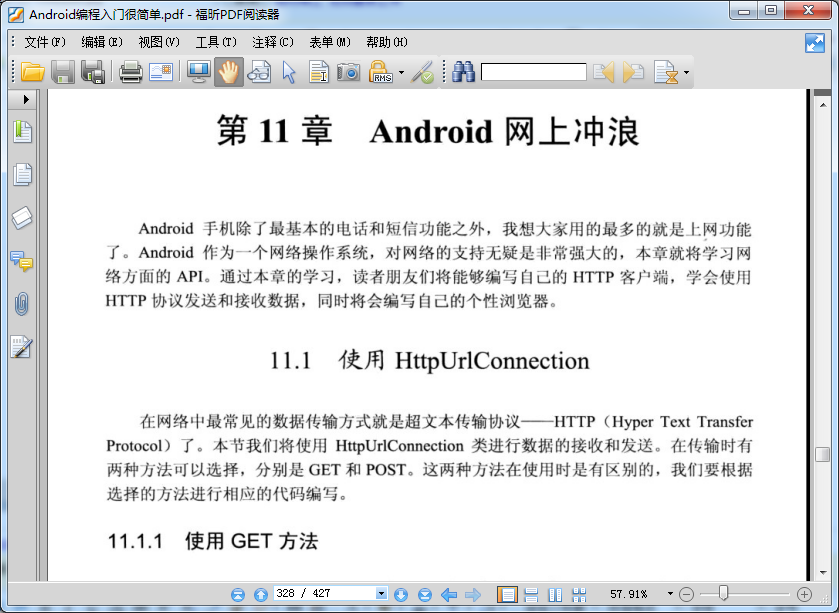Click the vertical scrollbar down arrow
839x613 pixels.
tap(823, 573)
